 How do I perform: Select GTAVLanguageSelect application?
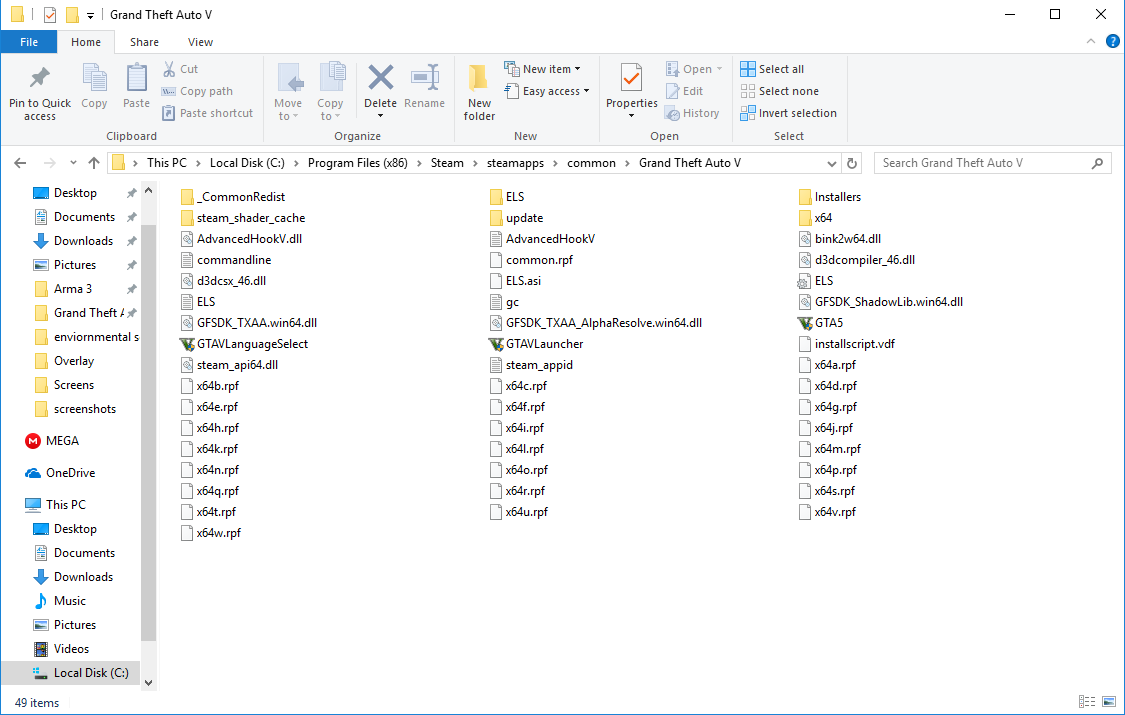244,344
